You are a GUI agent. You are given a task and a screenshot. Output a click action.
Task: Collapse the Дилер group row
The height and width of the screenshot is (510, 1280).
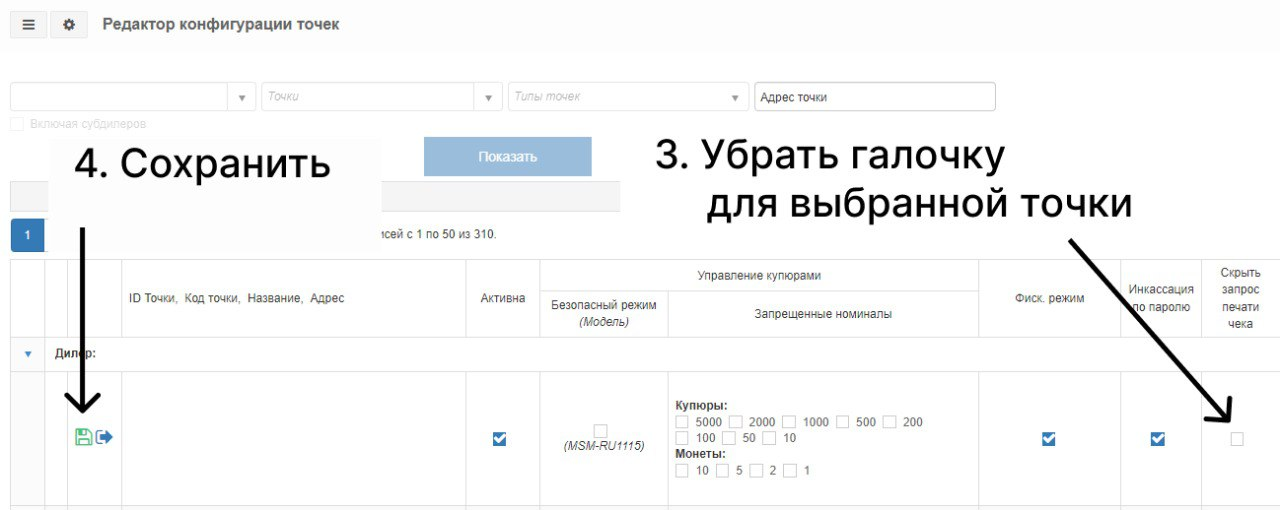pos(28,354)
